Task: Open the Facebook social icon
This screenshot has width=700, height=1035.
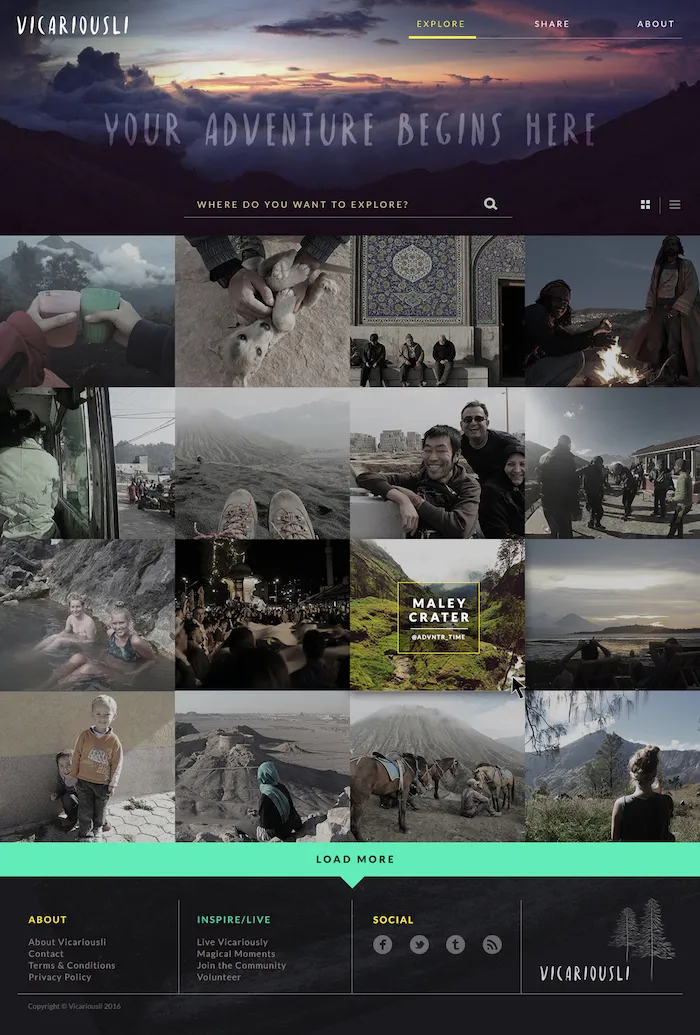Action: coord(382,945)
